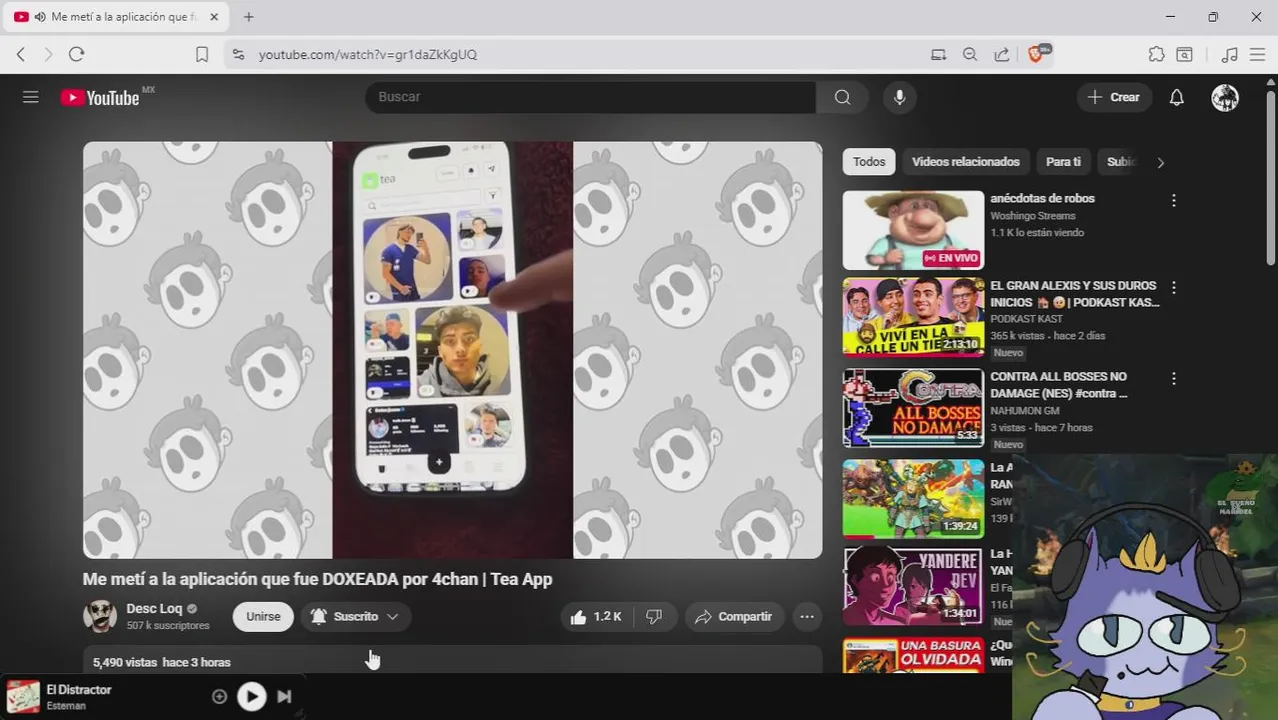The width and height of the screenshot is (1278, 720).
Task: Click the 507 k suscriptores text
Action: [168, 626]
